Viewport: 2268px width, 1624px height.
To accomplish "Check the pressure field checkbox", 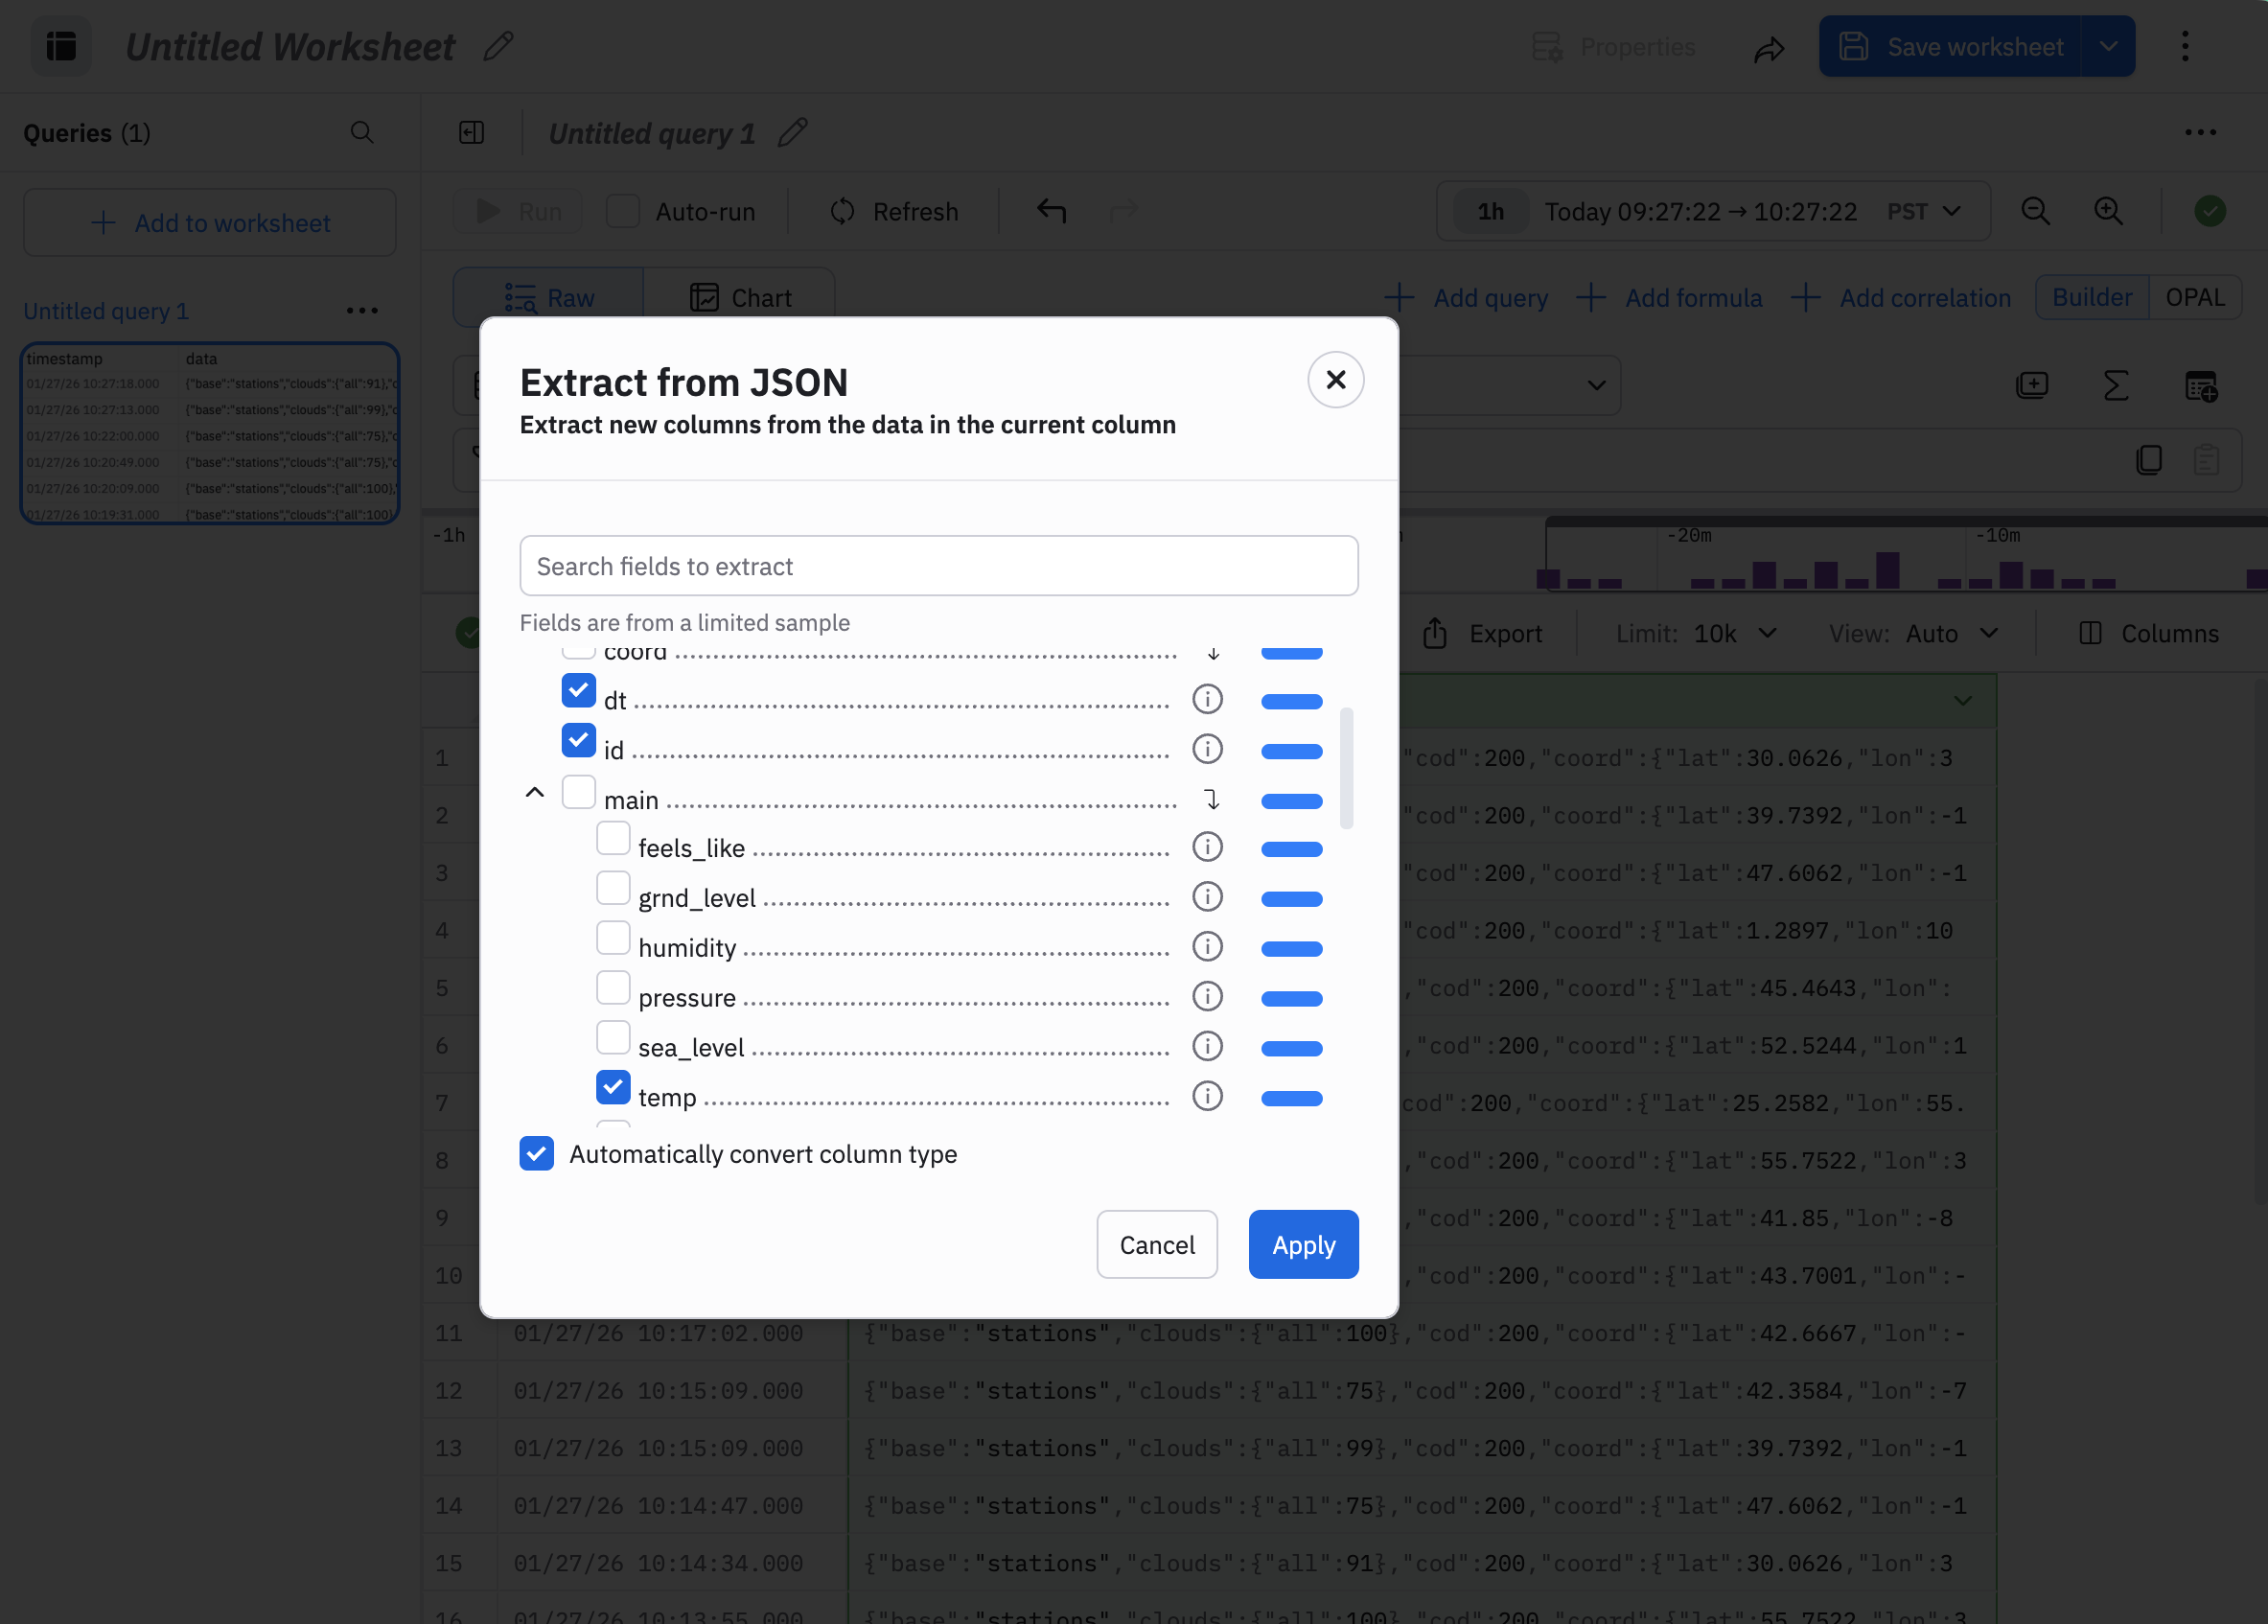I will [x=613, y=988].
